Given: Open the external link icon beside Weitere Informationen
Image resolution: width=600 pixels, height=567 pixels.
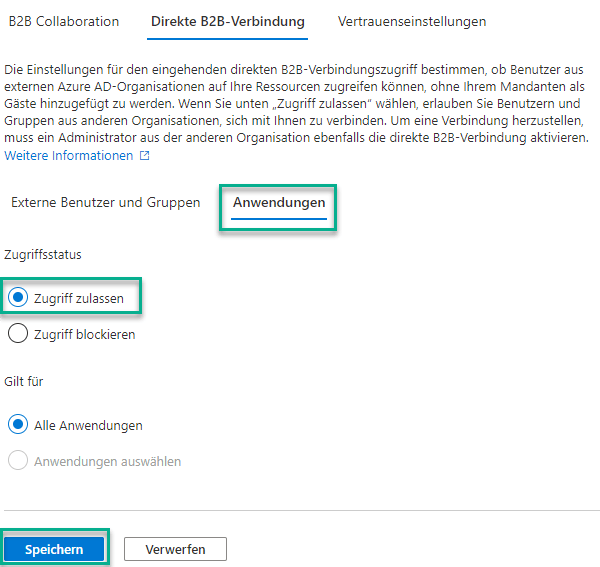Looking at the screenshot, I should click(145, 155).
